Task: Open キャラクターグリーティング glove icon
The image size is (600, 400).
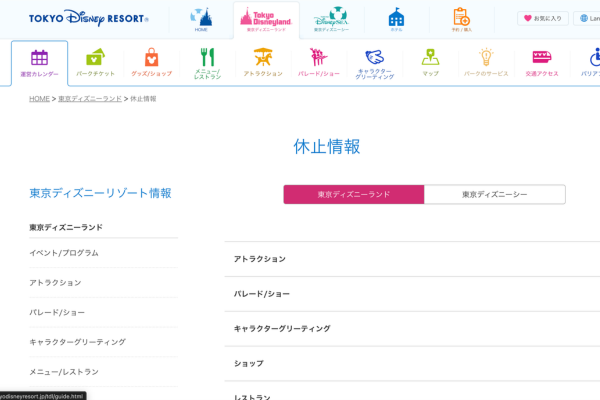Action: pyautogui.click(x=375, y=64)
